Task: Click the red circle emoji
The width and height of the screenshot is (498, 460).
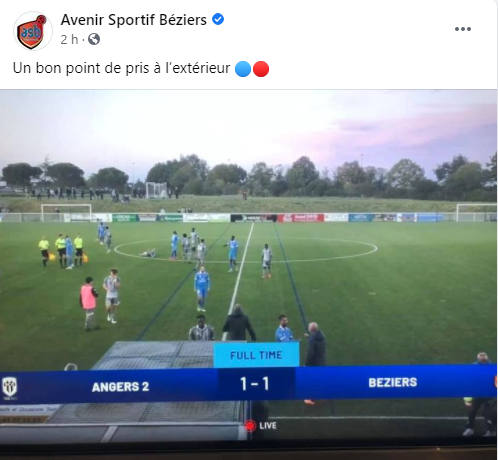Action: coord(261,69)
